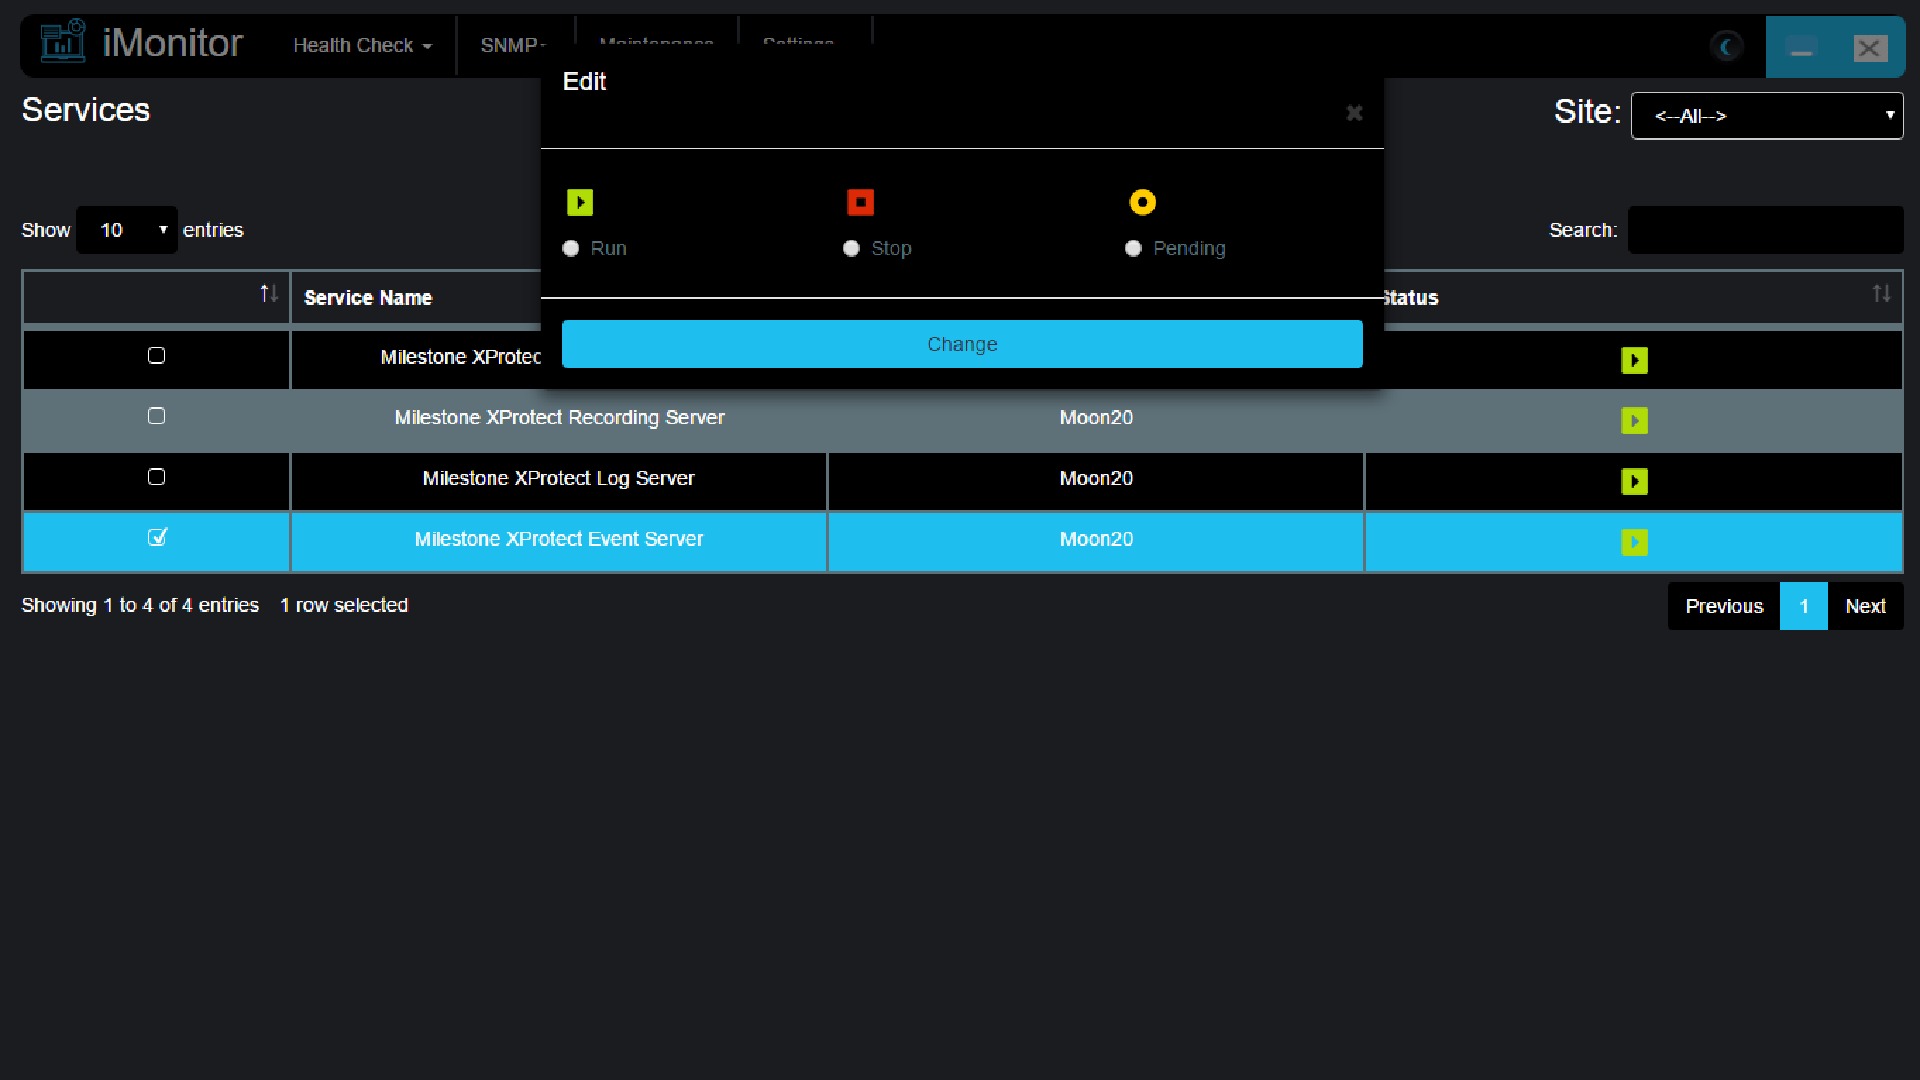Click run status icon for Recording Server row
Screen dimensions: 1920x1080
1634,421
